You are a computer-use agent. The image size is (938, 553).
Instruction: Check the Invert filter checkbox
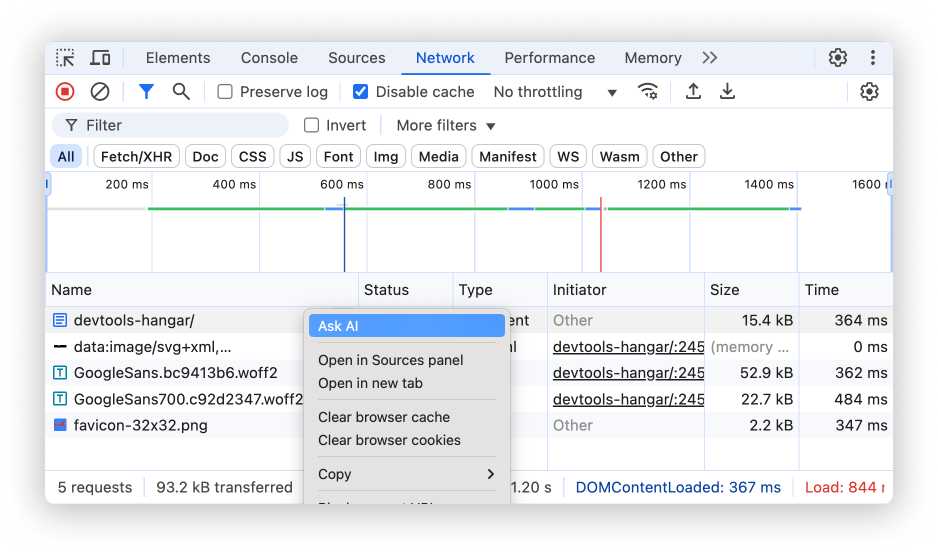312,125
